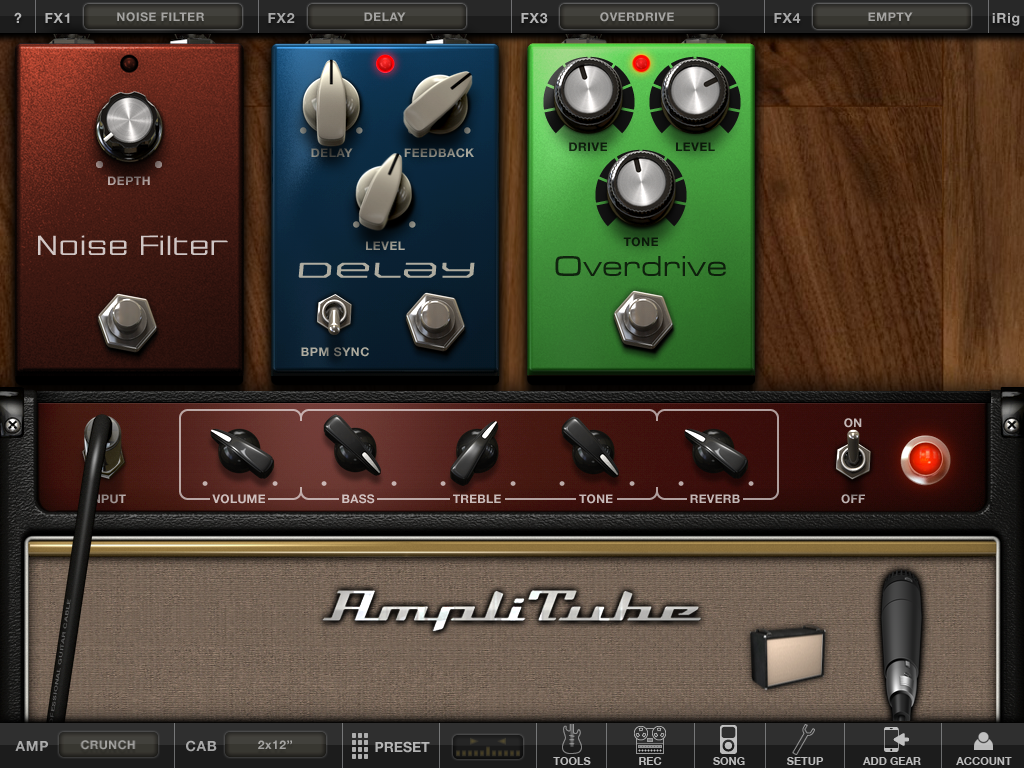
Task: Toggle the Overdrive pedal footswitch
Action: click(643, 321)
